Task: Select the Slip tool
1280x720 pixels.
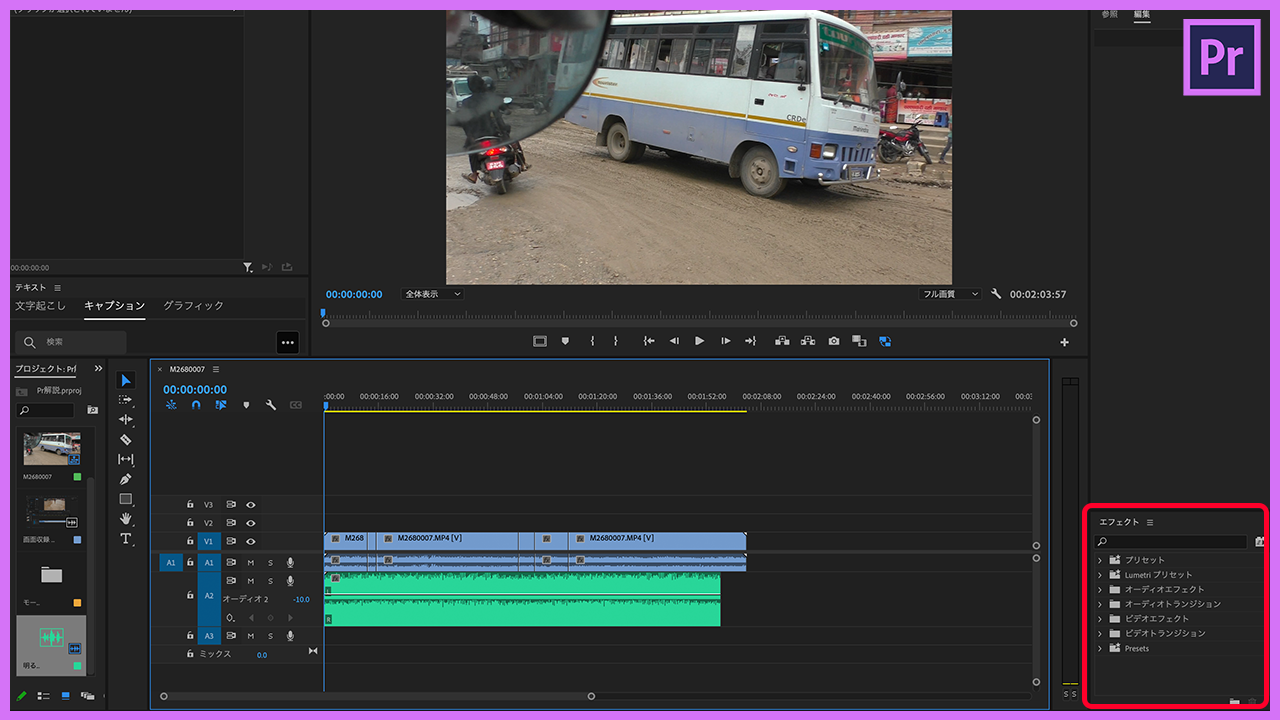Action: [x=126, y=459]
